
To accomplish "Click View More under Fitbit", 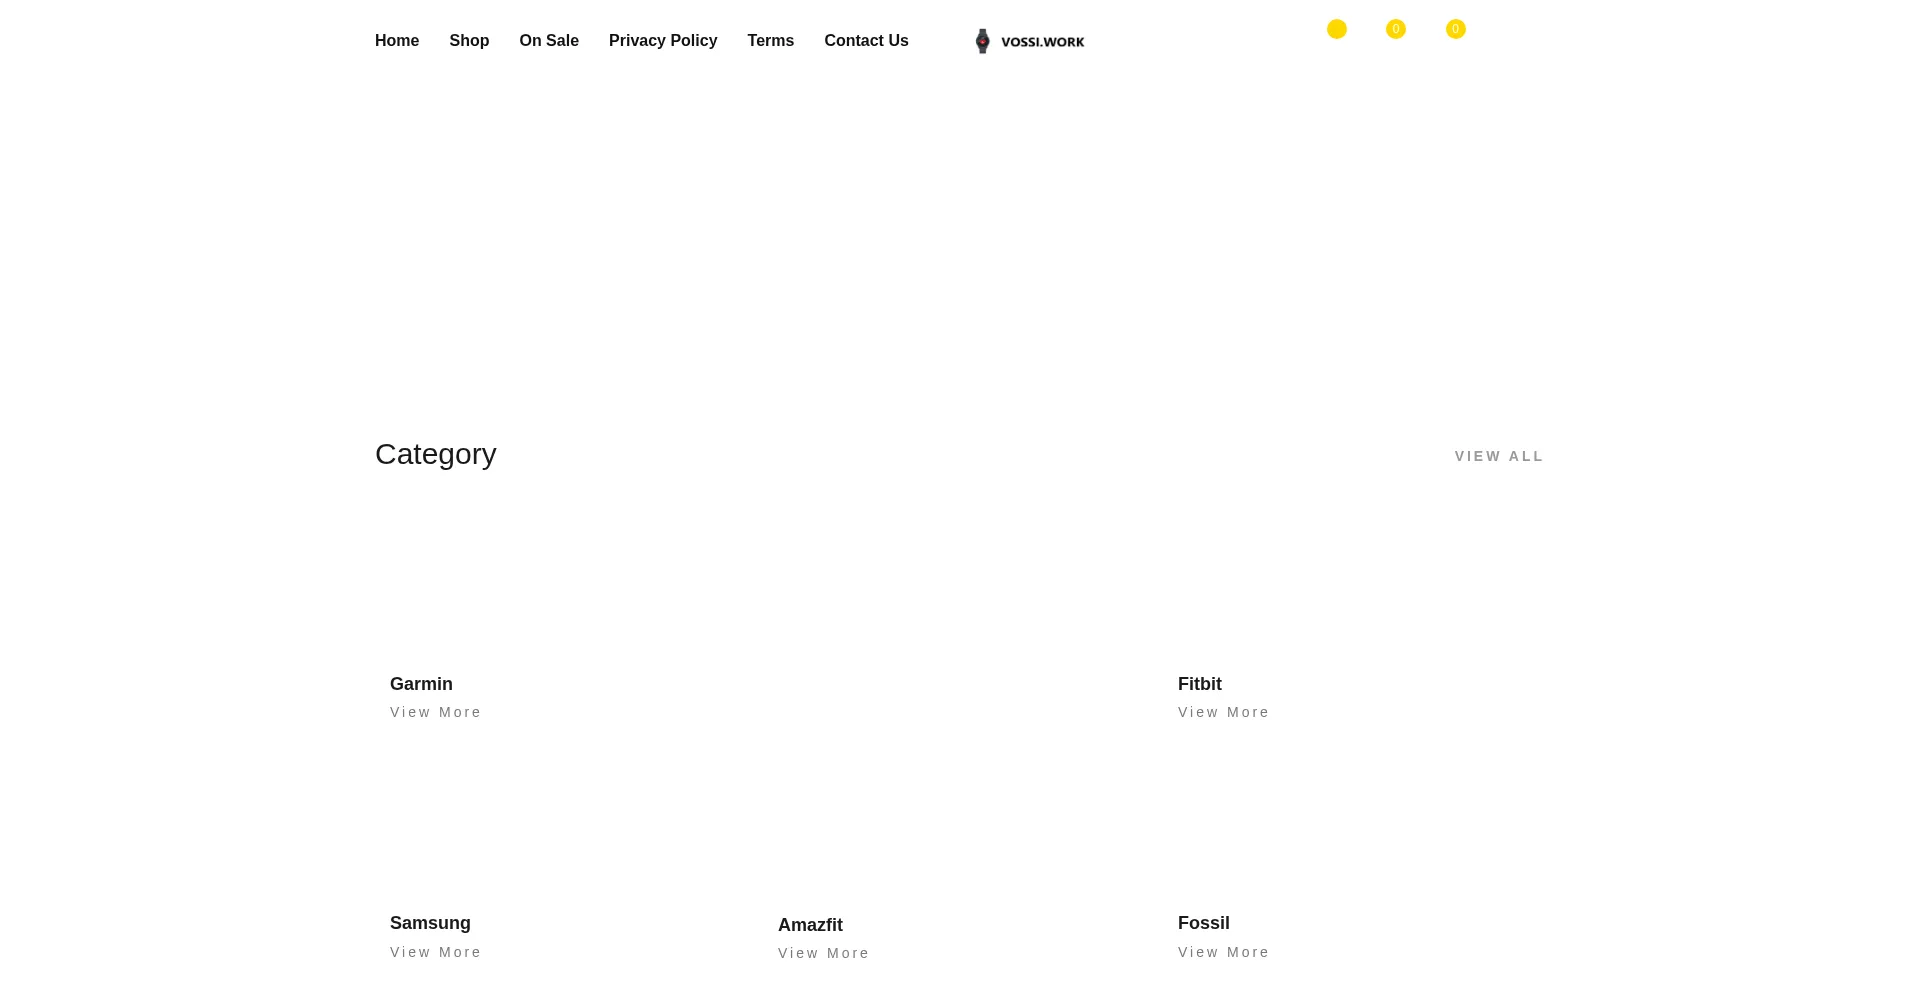I will click(x=1223, y=712).
